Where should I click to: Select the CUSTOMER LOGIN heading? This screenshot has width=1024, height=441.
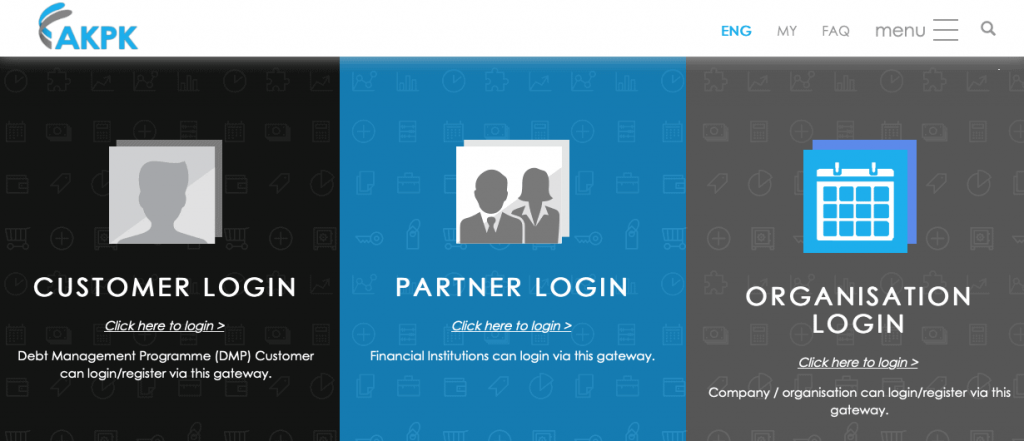click(x=165, y=287)
